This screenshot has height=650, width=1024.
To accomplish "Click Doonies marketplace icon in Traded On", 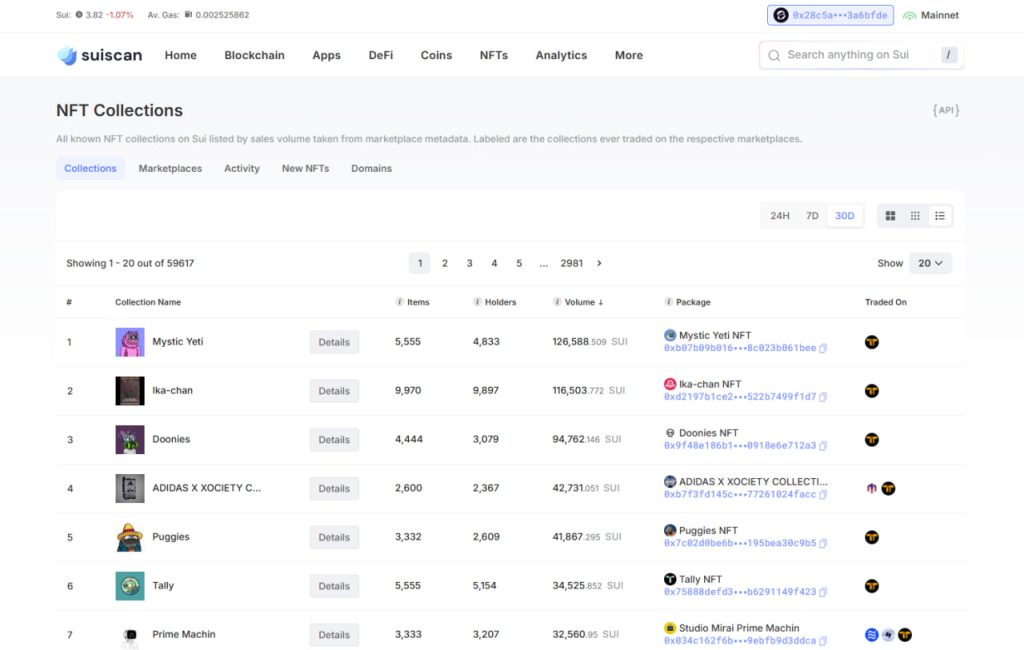I will (872, 440).
